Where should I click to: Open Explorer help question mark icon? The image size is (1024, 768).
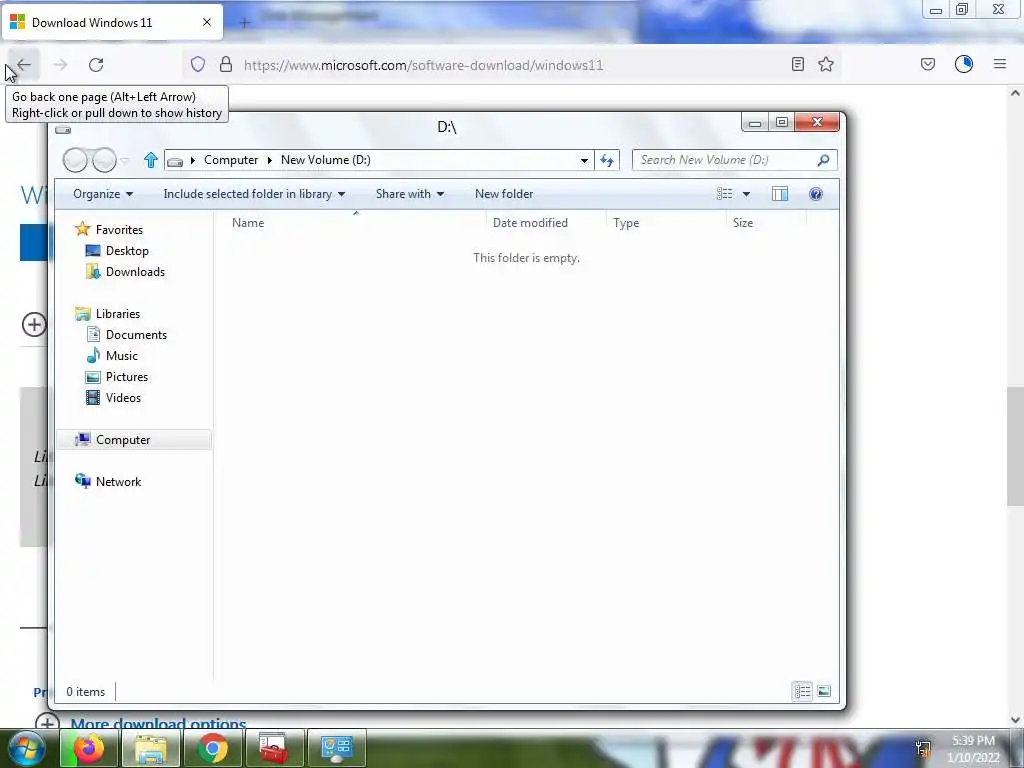click(816, 194)
